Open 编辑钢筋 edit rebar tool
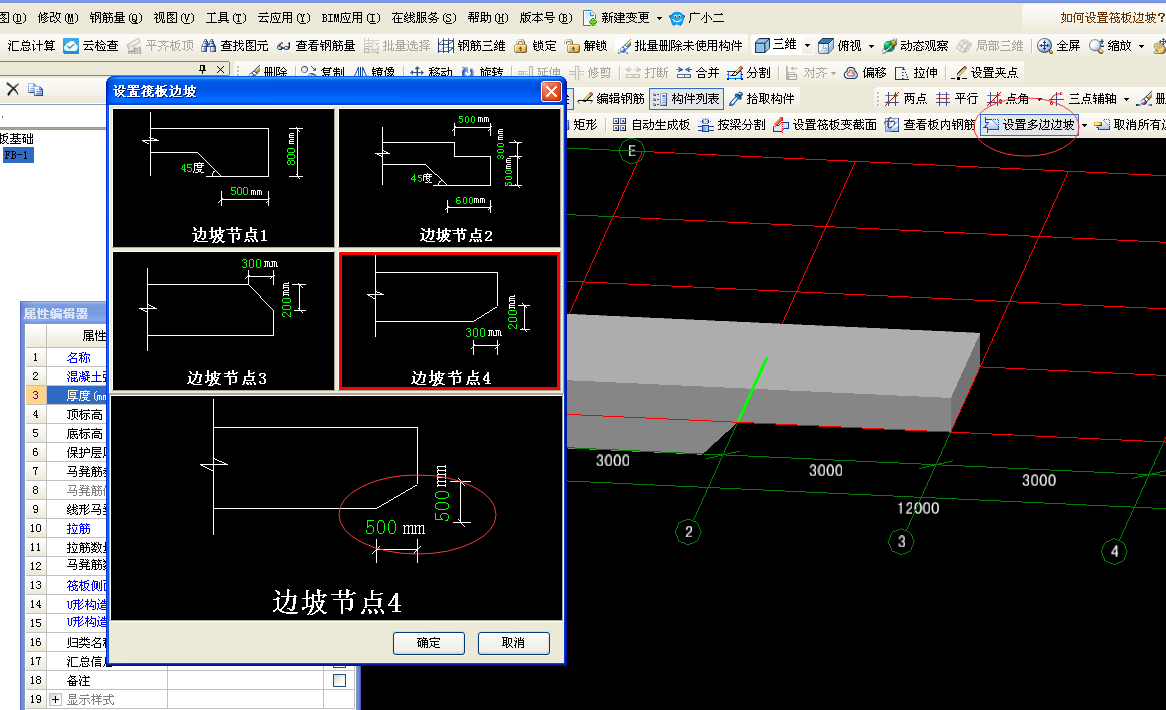The width and height of the screenshot is (1166, 710). [611, 99]
